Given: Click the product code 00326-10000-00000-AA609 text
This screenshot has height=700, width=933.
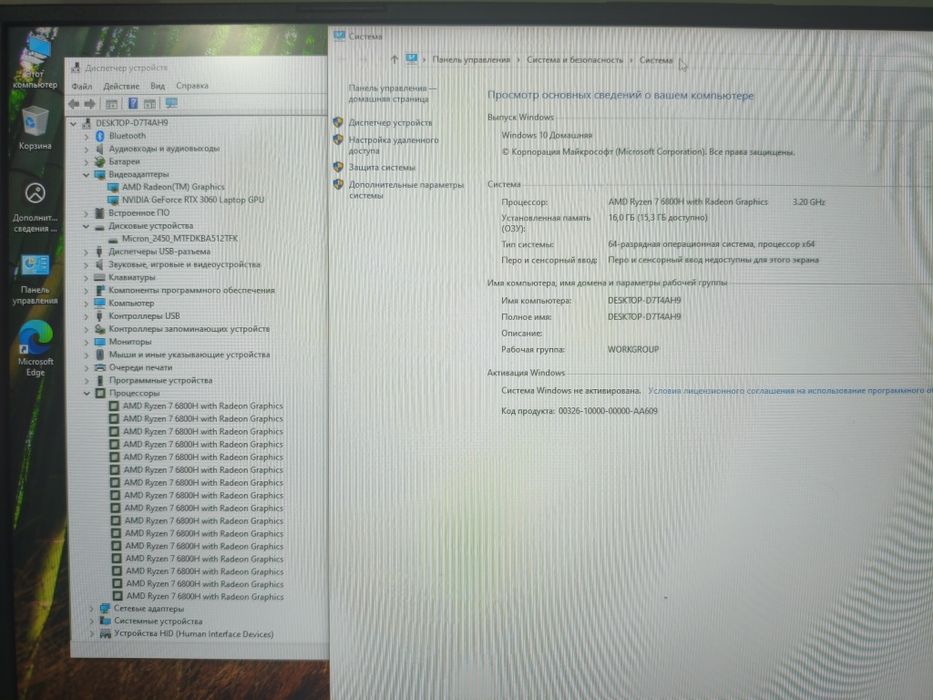Looking at the screenshot, I should click(608, 411).
